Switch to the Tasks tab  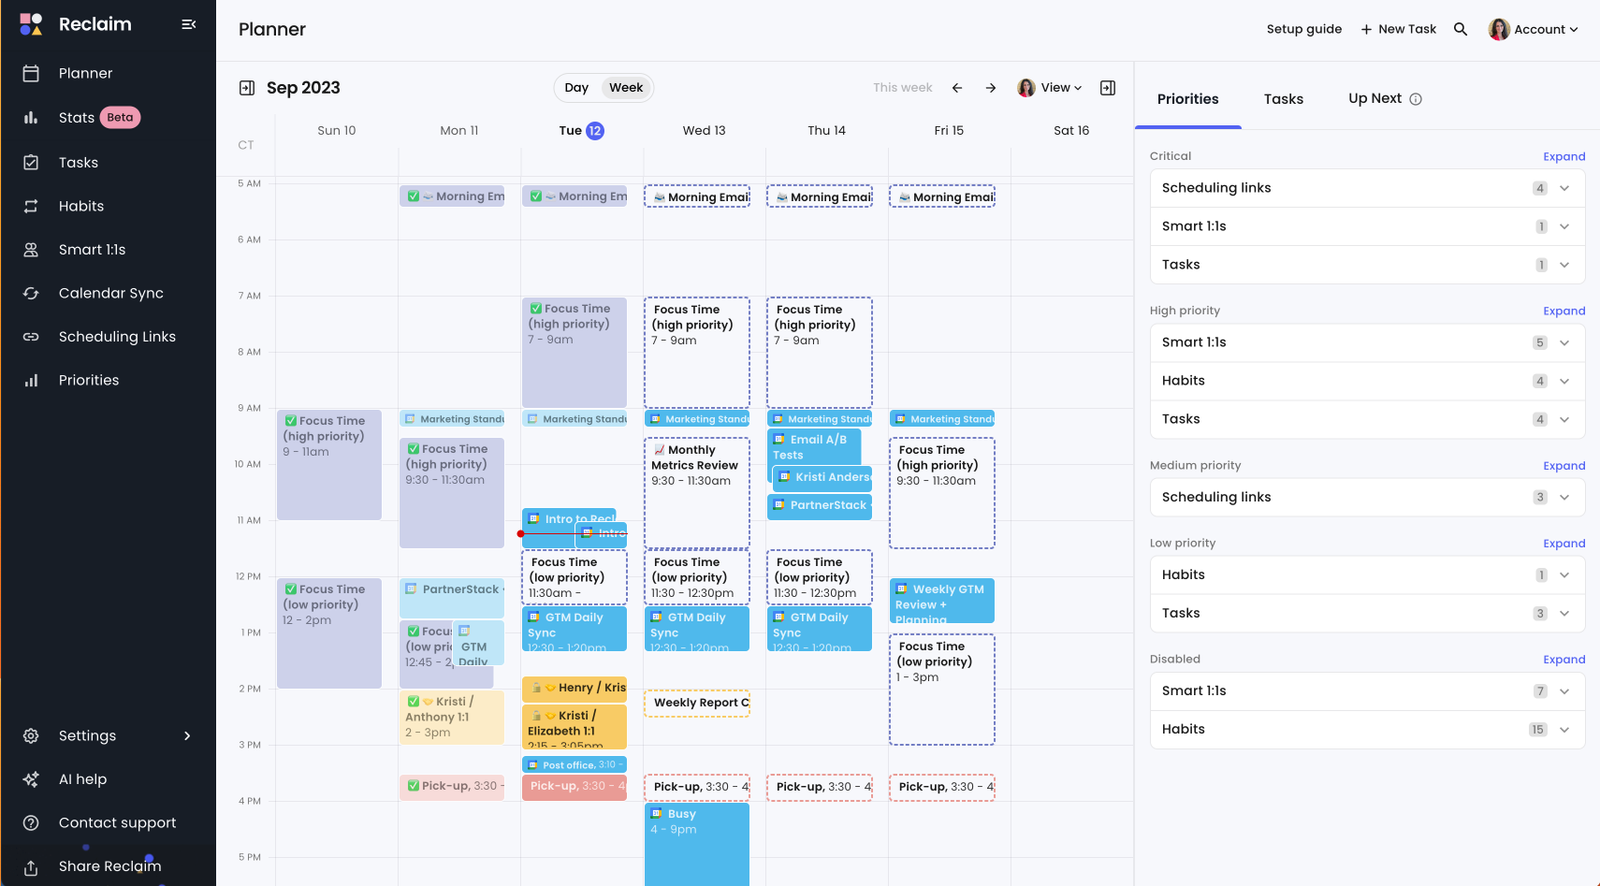tap(1283, 99)
